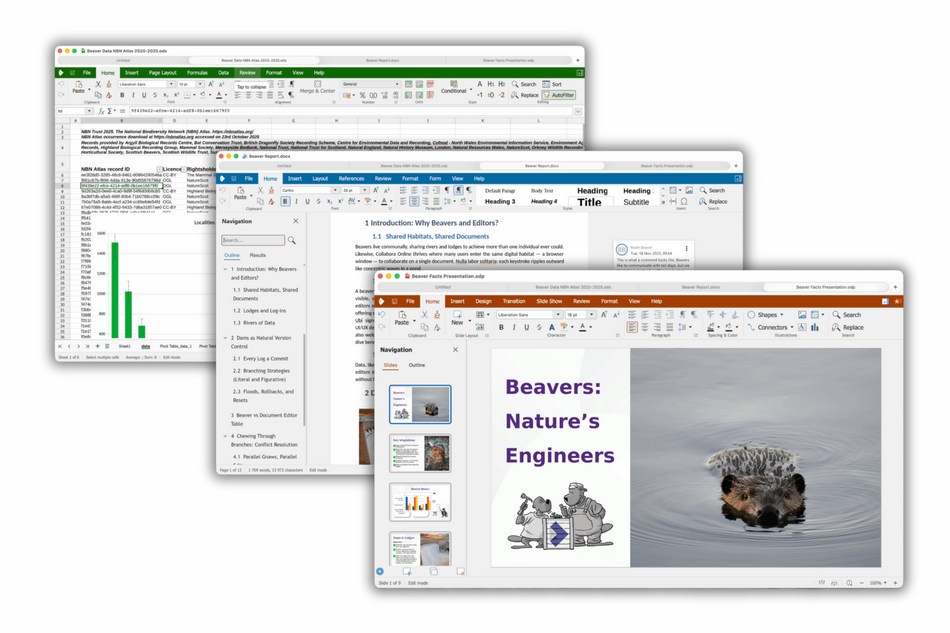This screenshot has height=633, width=950.
Task: Open the References tab in Beaver Report
Action: tap(351, 178)
